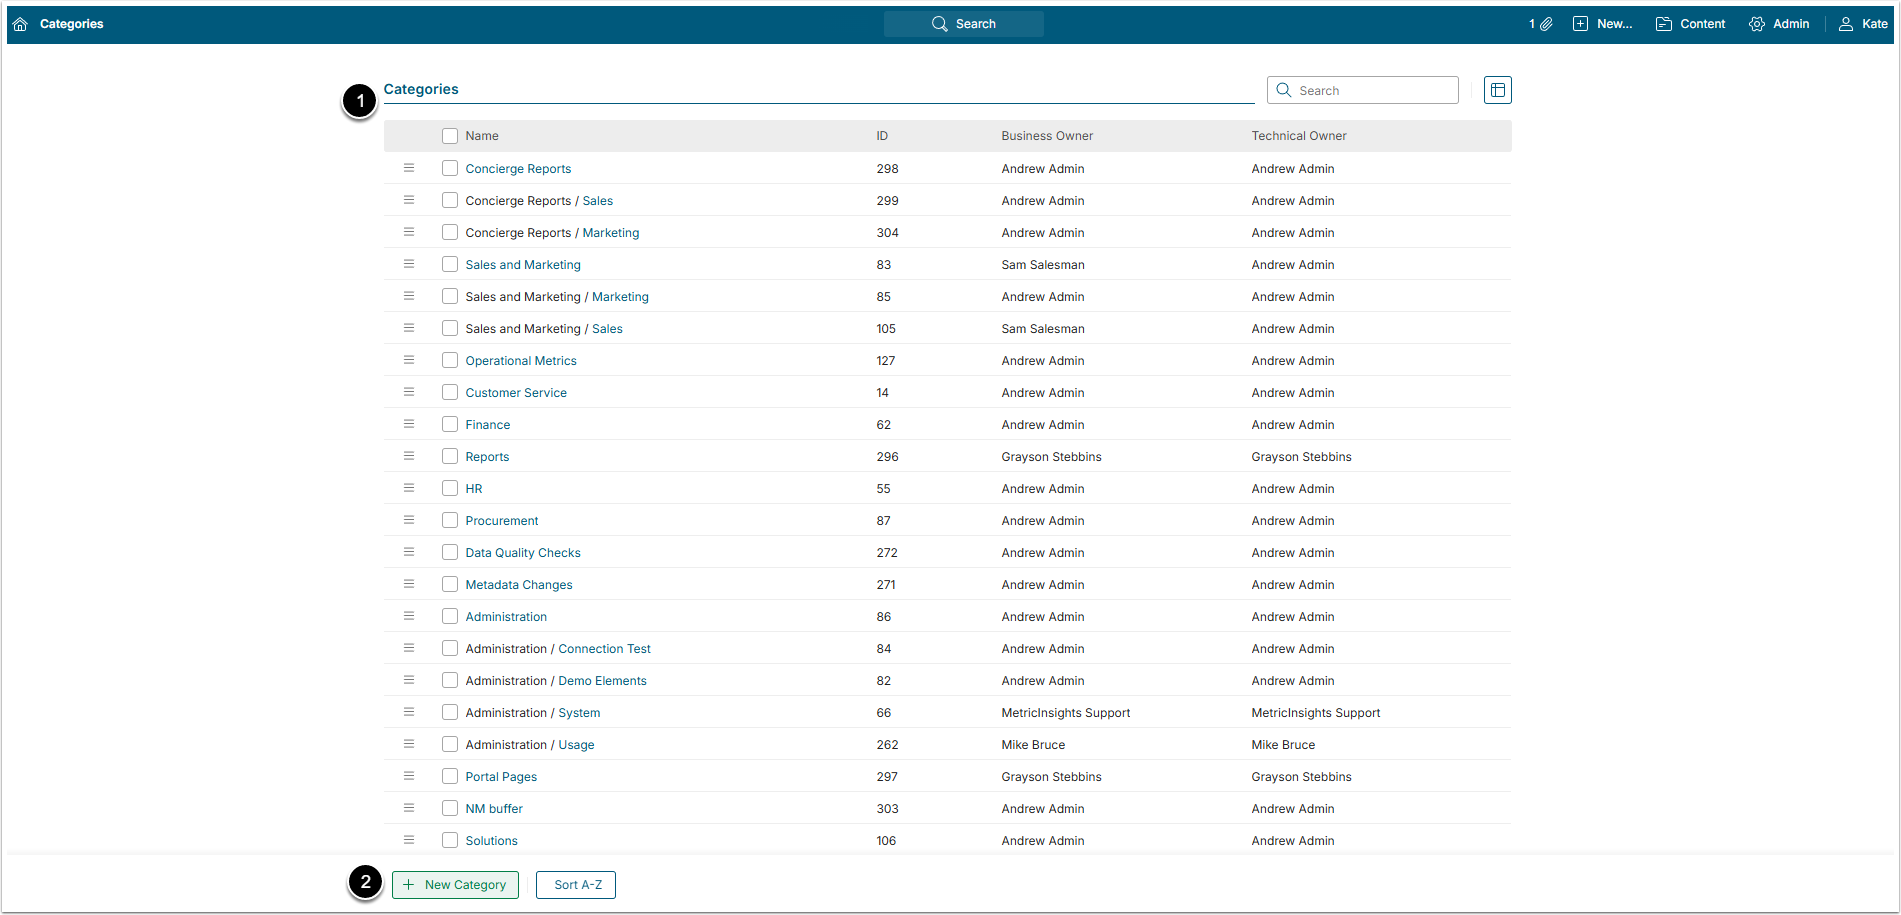Open the Kate user menu
Image resolution: width=1901 pixels, height=915 pixels.
pyautogui.click(x=1863, y=24)
